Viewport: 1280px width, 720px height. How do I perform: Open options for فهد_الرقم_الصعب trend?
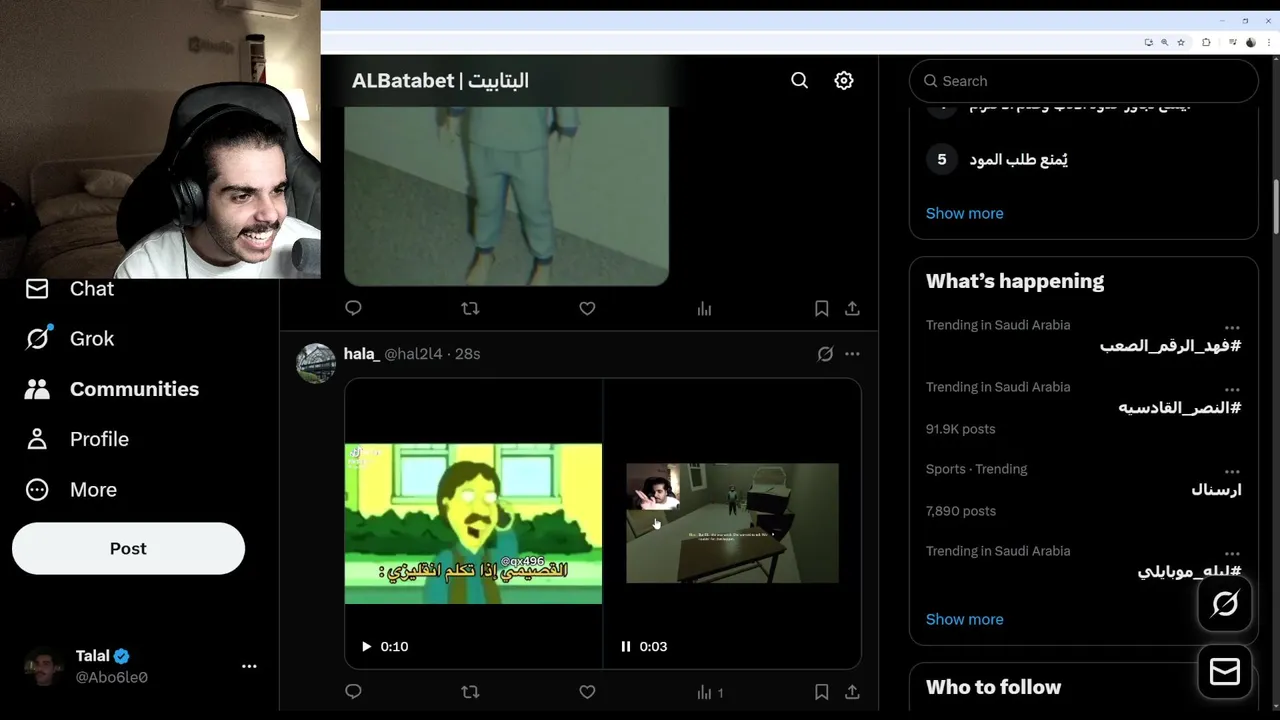pos(1232,328)
